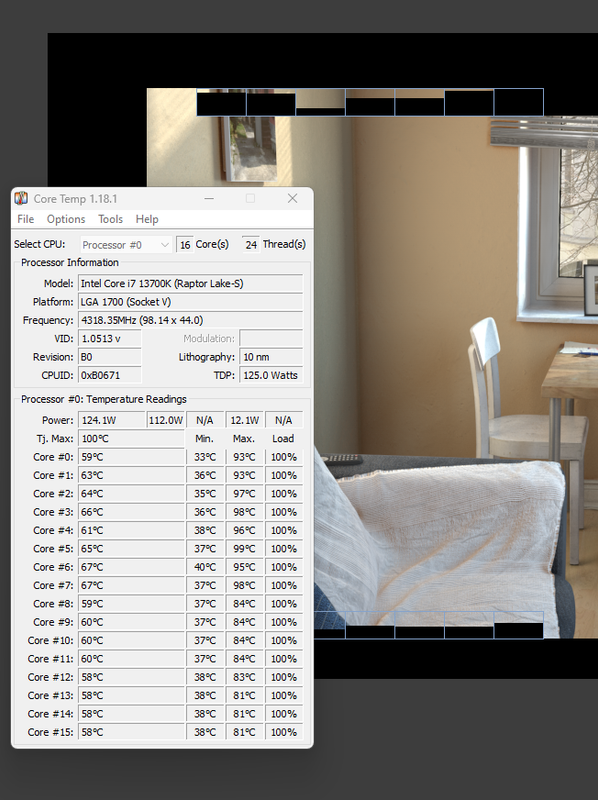Viewport: 598px width, 800px height.
Task: Click Core #3 current temperature 66°C
Action: click(x=131, y=512)
